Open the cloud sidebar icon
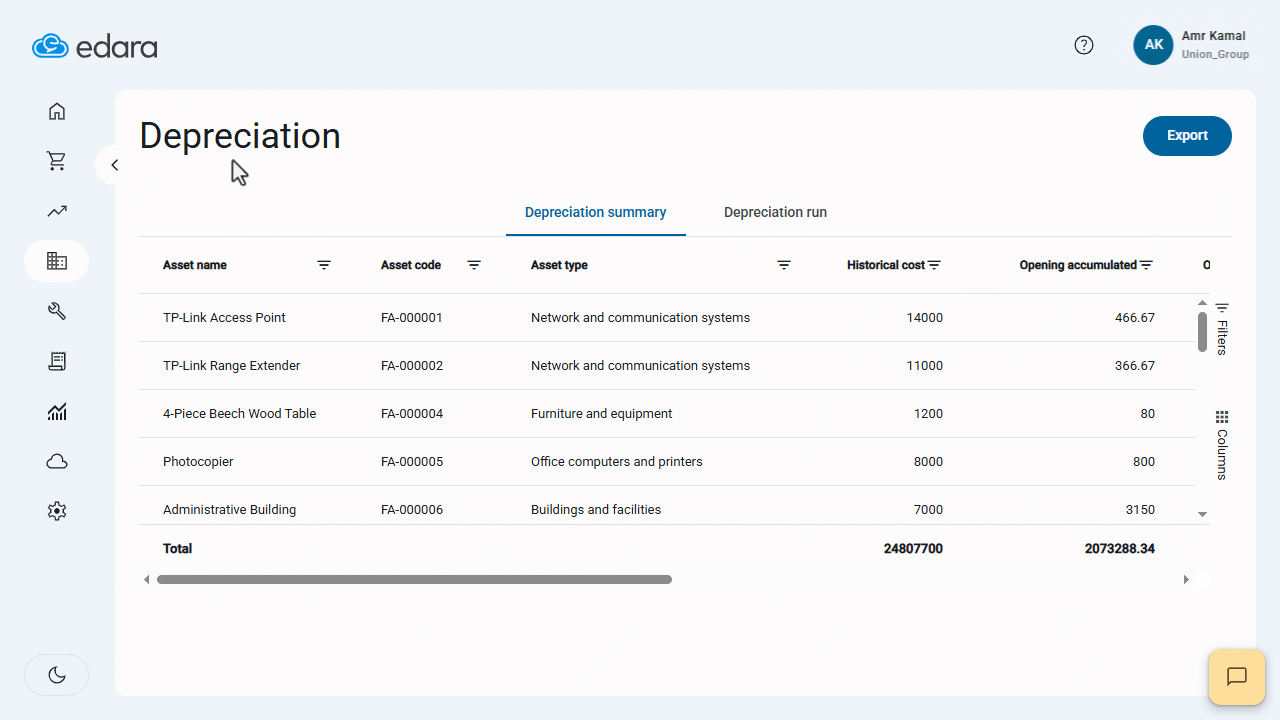Screen dimensions: 1280x720 (x=57, y=461)
